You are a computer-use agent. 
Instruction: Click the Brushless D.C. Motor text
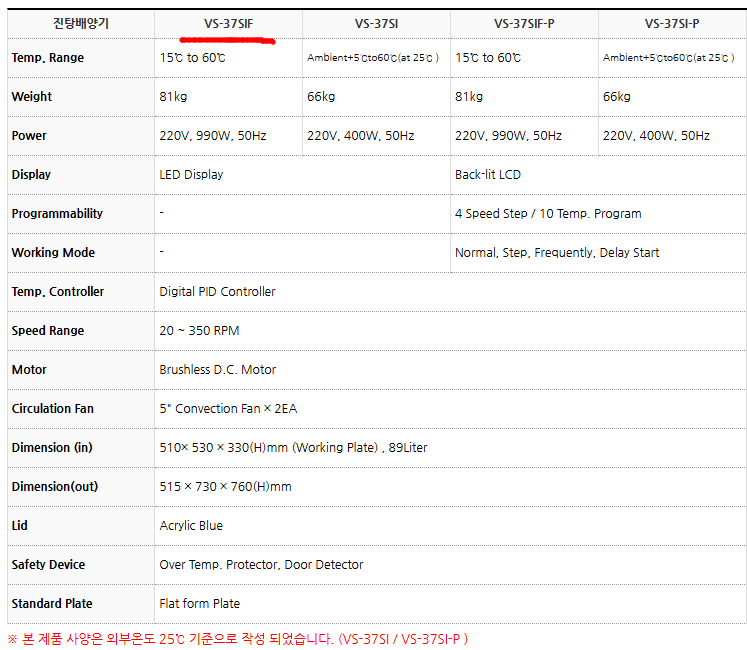pyautogui.click(x=218, y=370)
